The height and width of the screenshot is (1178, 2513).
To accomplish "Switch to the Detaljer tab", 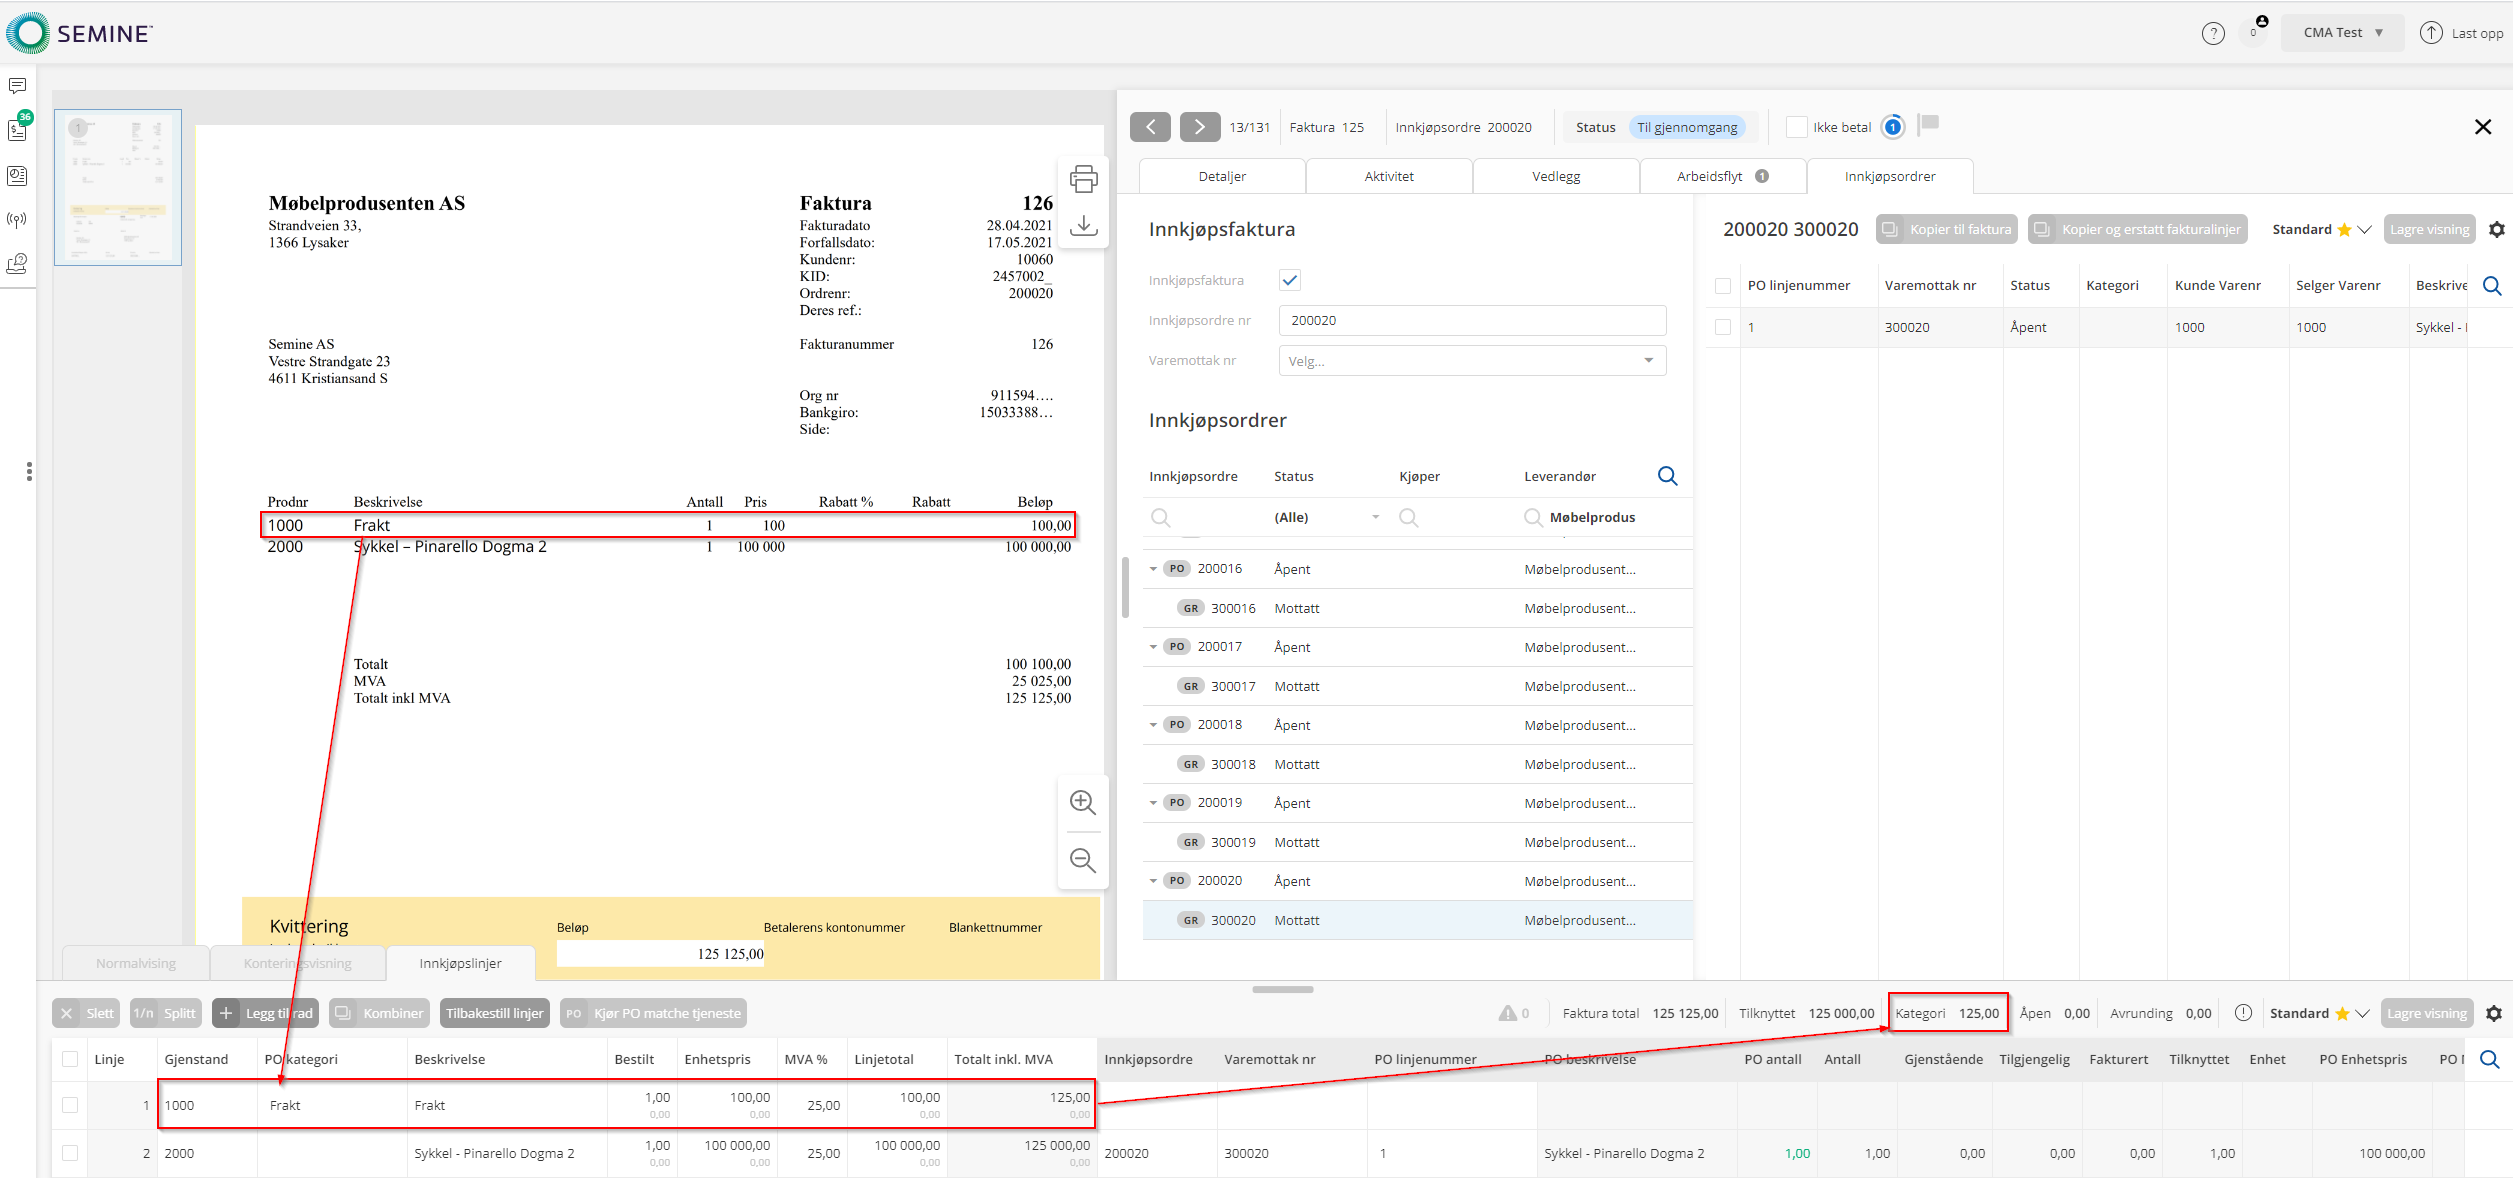I will [1222, 176].
